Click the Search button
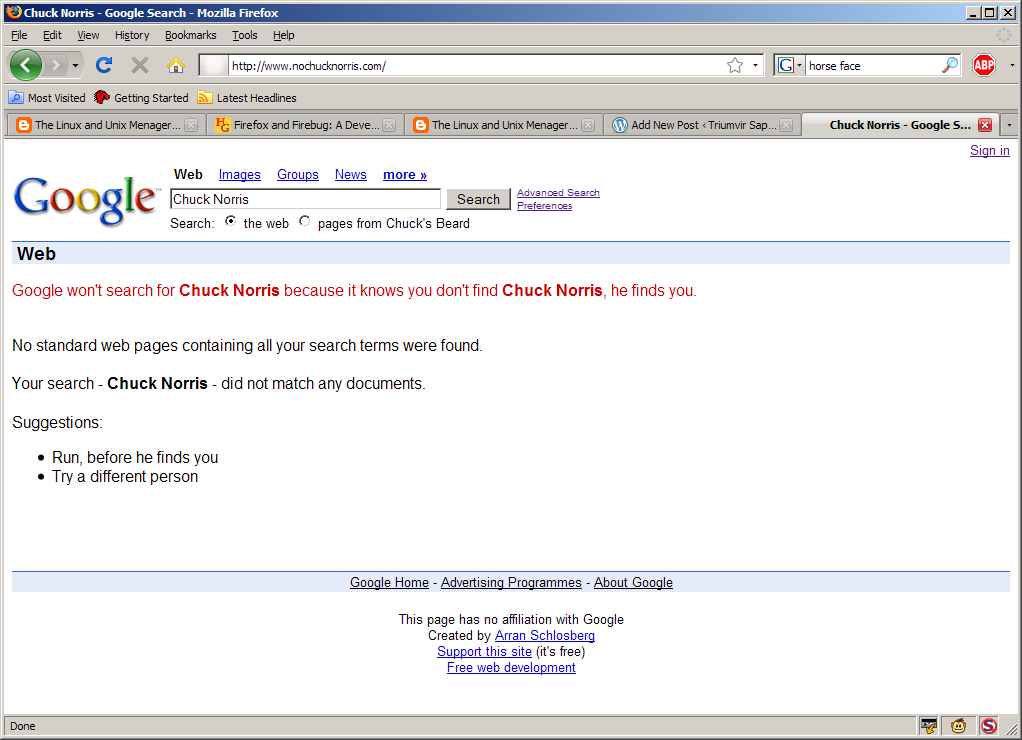The height and width of the screenshot is (740, 1022). point(478,200)
